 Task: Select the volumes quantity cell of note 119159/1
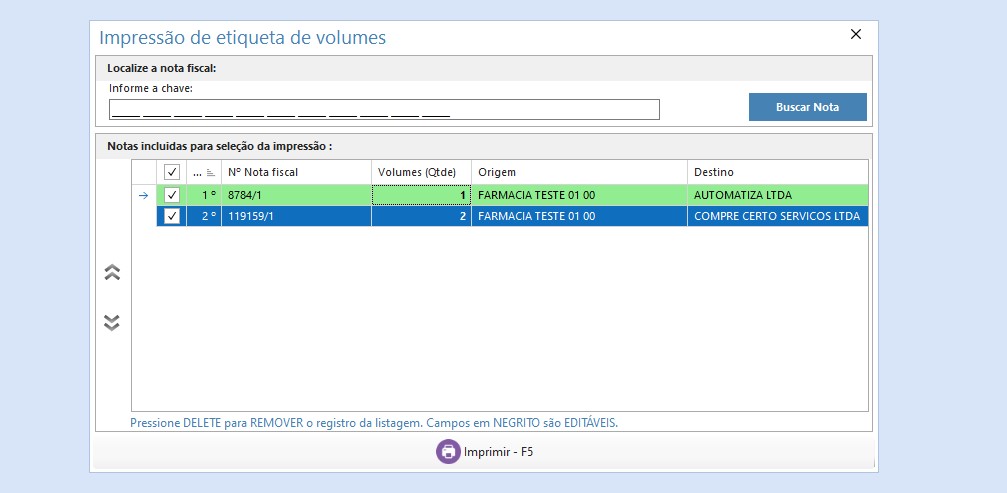(x=421, y=216)
